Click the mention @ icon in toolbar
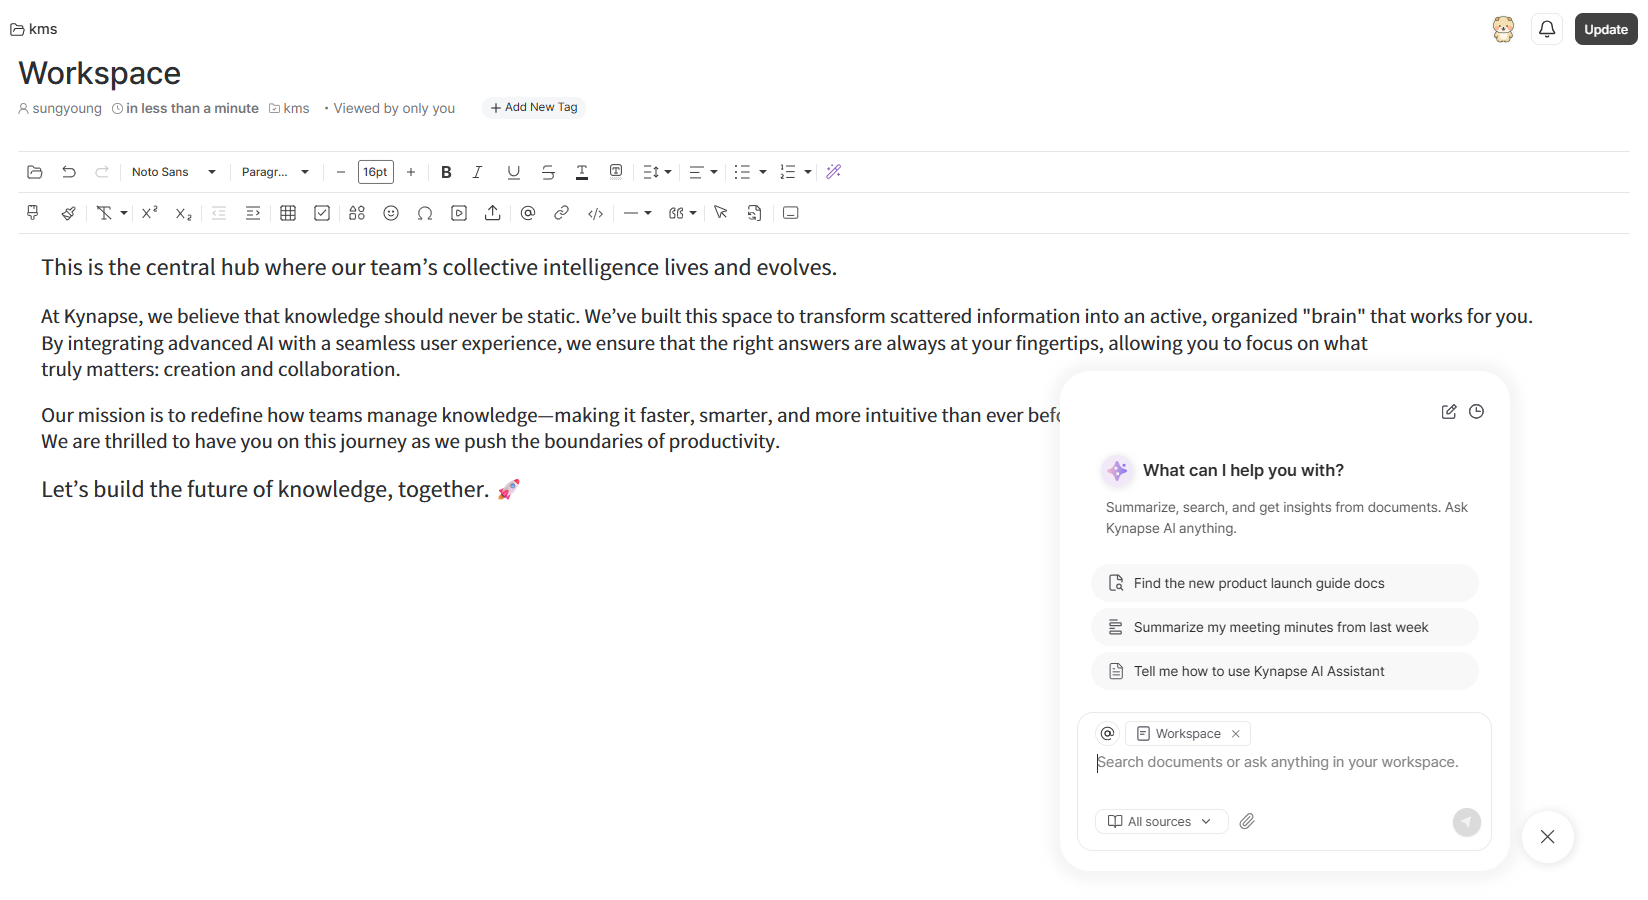Viewport: 1648px width, 900px height. 528,213
